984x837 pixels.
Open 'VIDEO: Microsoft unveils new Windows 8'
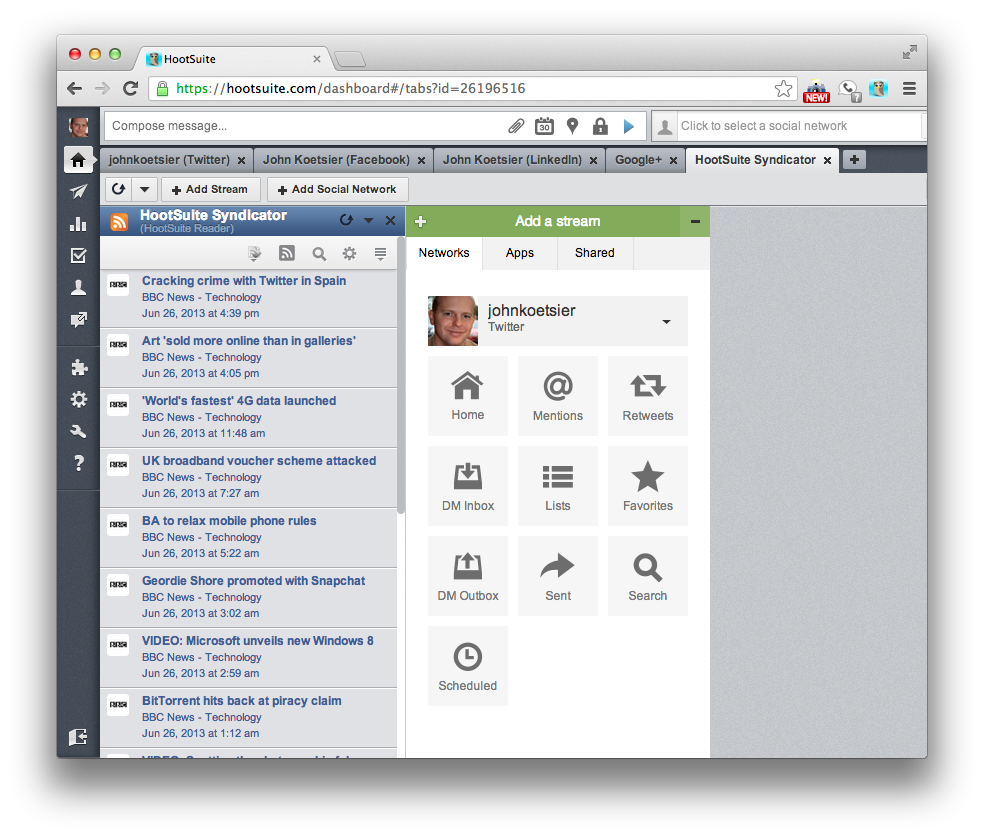click(257, 641)
